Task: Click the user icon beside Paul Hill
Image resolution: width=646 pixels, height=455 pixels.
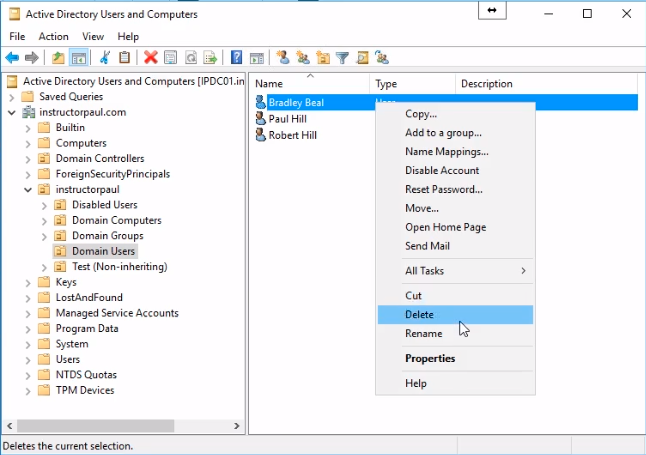Action: pyautogui.click(x=260, y=119)
